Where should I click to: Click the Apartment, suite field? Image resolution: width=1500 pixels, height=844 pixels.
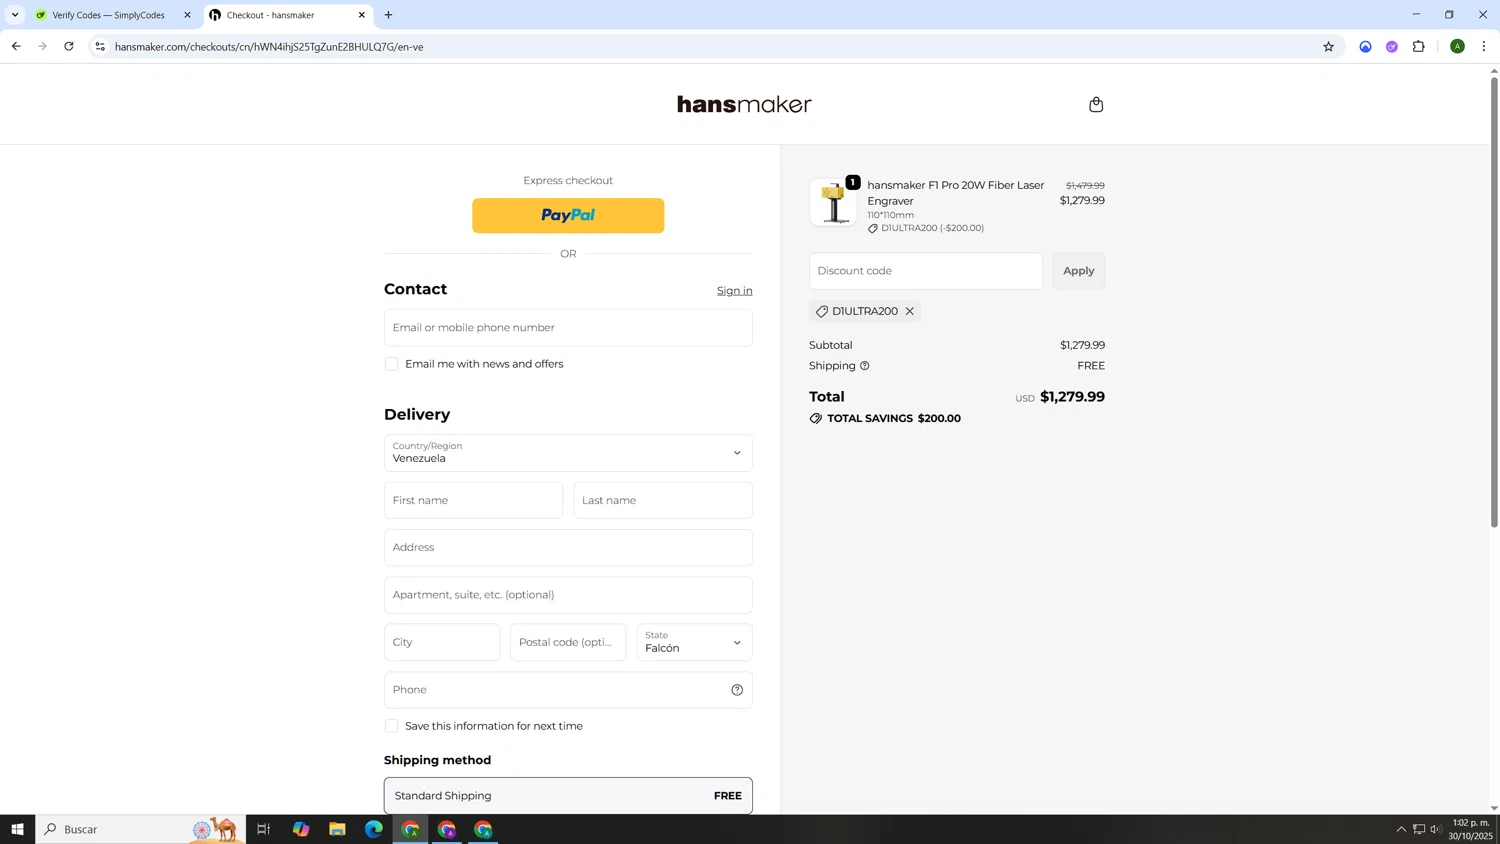(568, 595)
